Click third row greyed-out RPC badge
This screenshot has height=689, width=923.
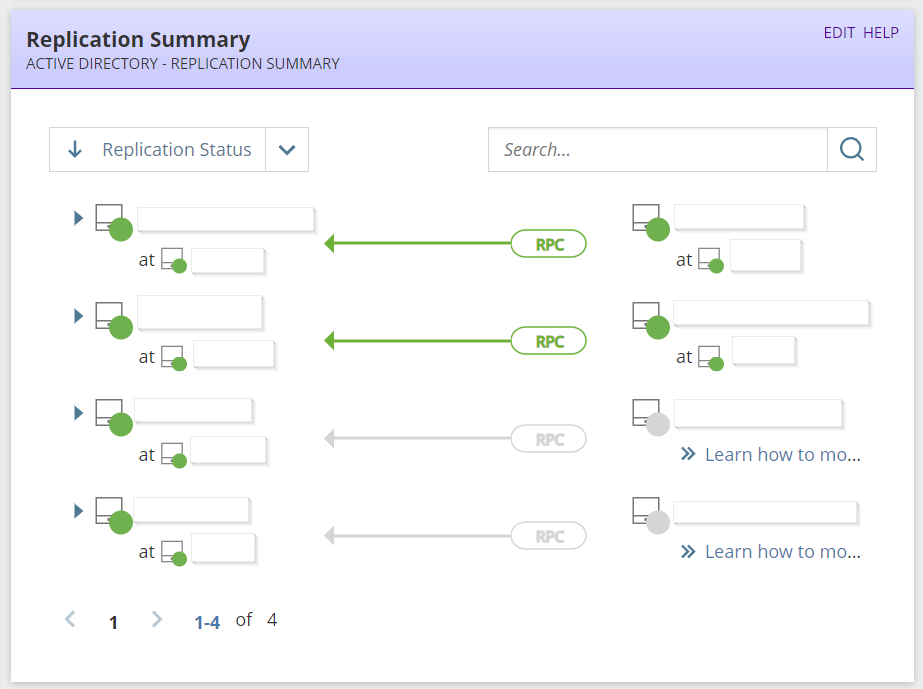click(x=548, y=439)
